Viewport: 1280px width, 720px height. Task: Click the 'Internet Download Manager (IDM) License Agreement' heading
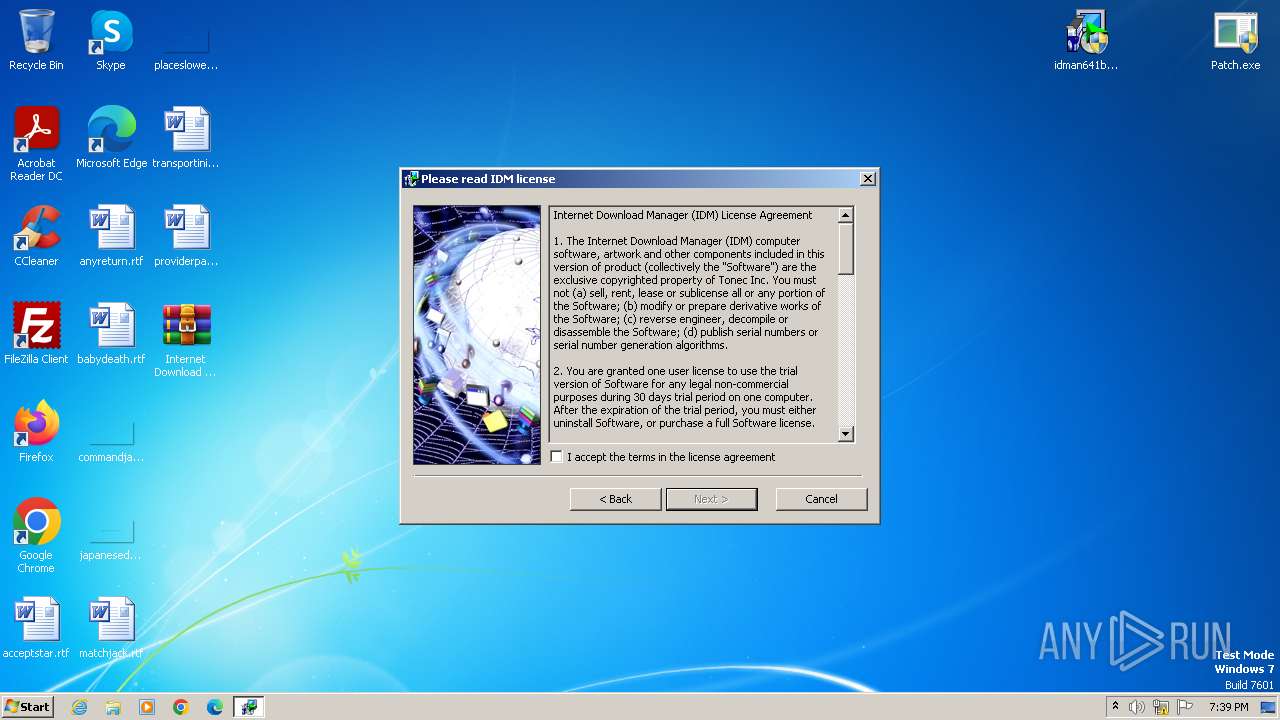[683, 215]
